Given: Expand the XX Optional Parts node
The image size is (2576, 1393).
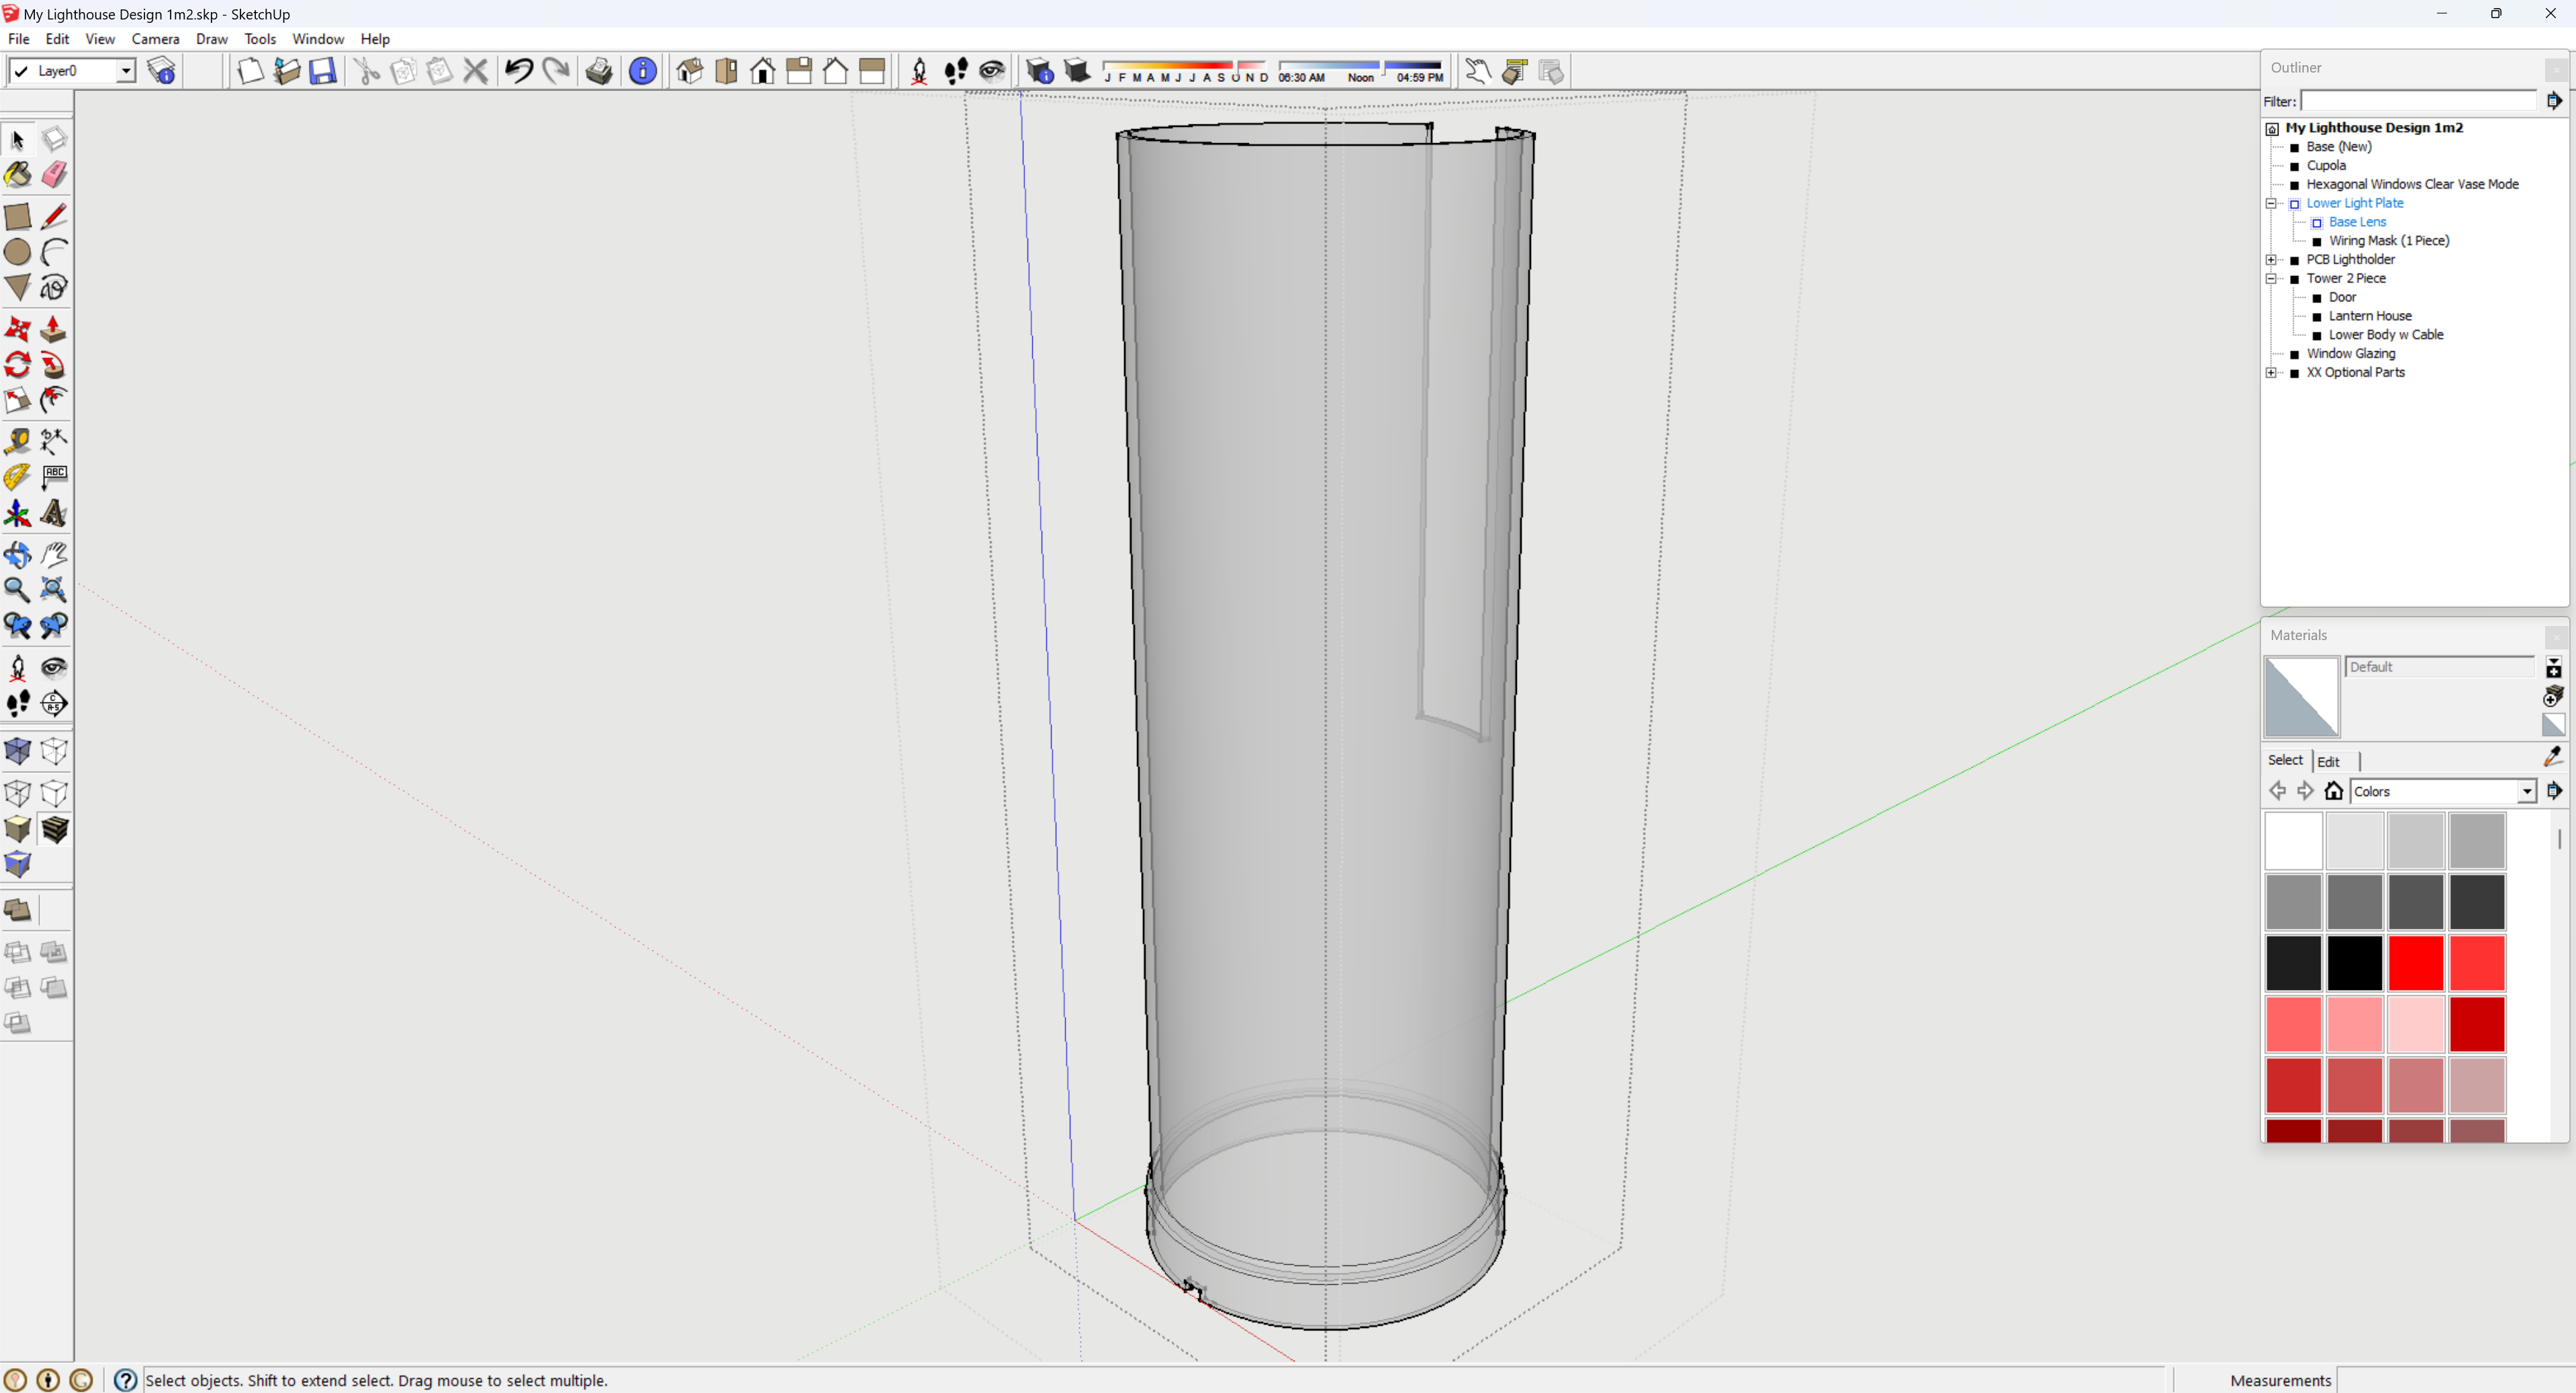Looking at the screenshot, I should click(2271, 373).
